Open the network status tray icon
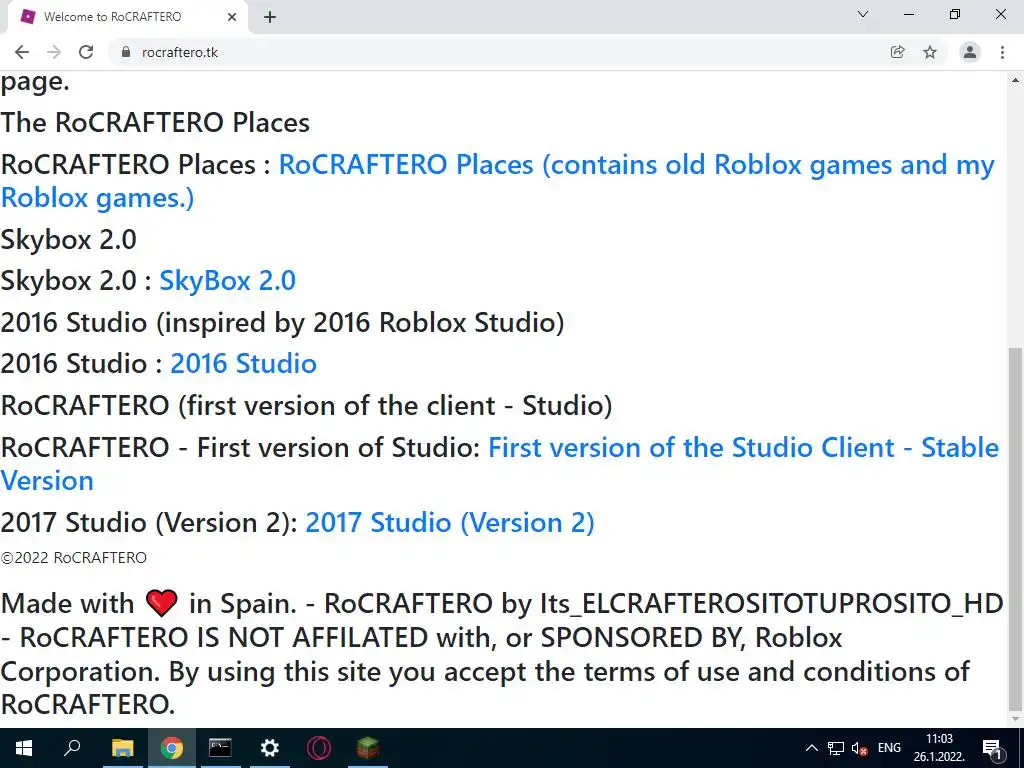The width and height of the screenshot is (1024, 768). pos(836,748)
